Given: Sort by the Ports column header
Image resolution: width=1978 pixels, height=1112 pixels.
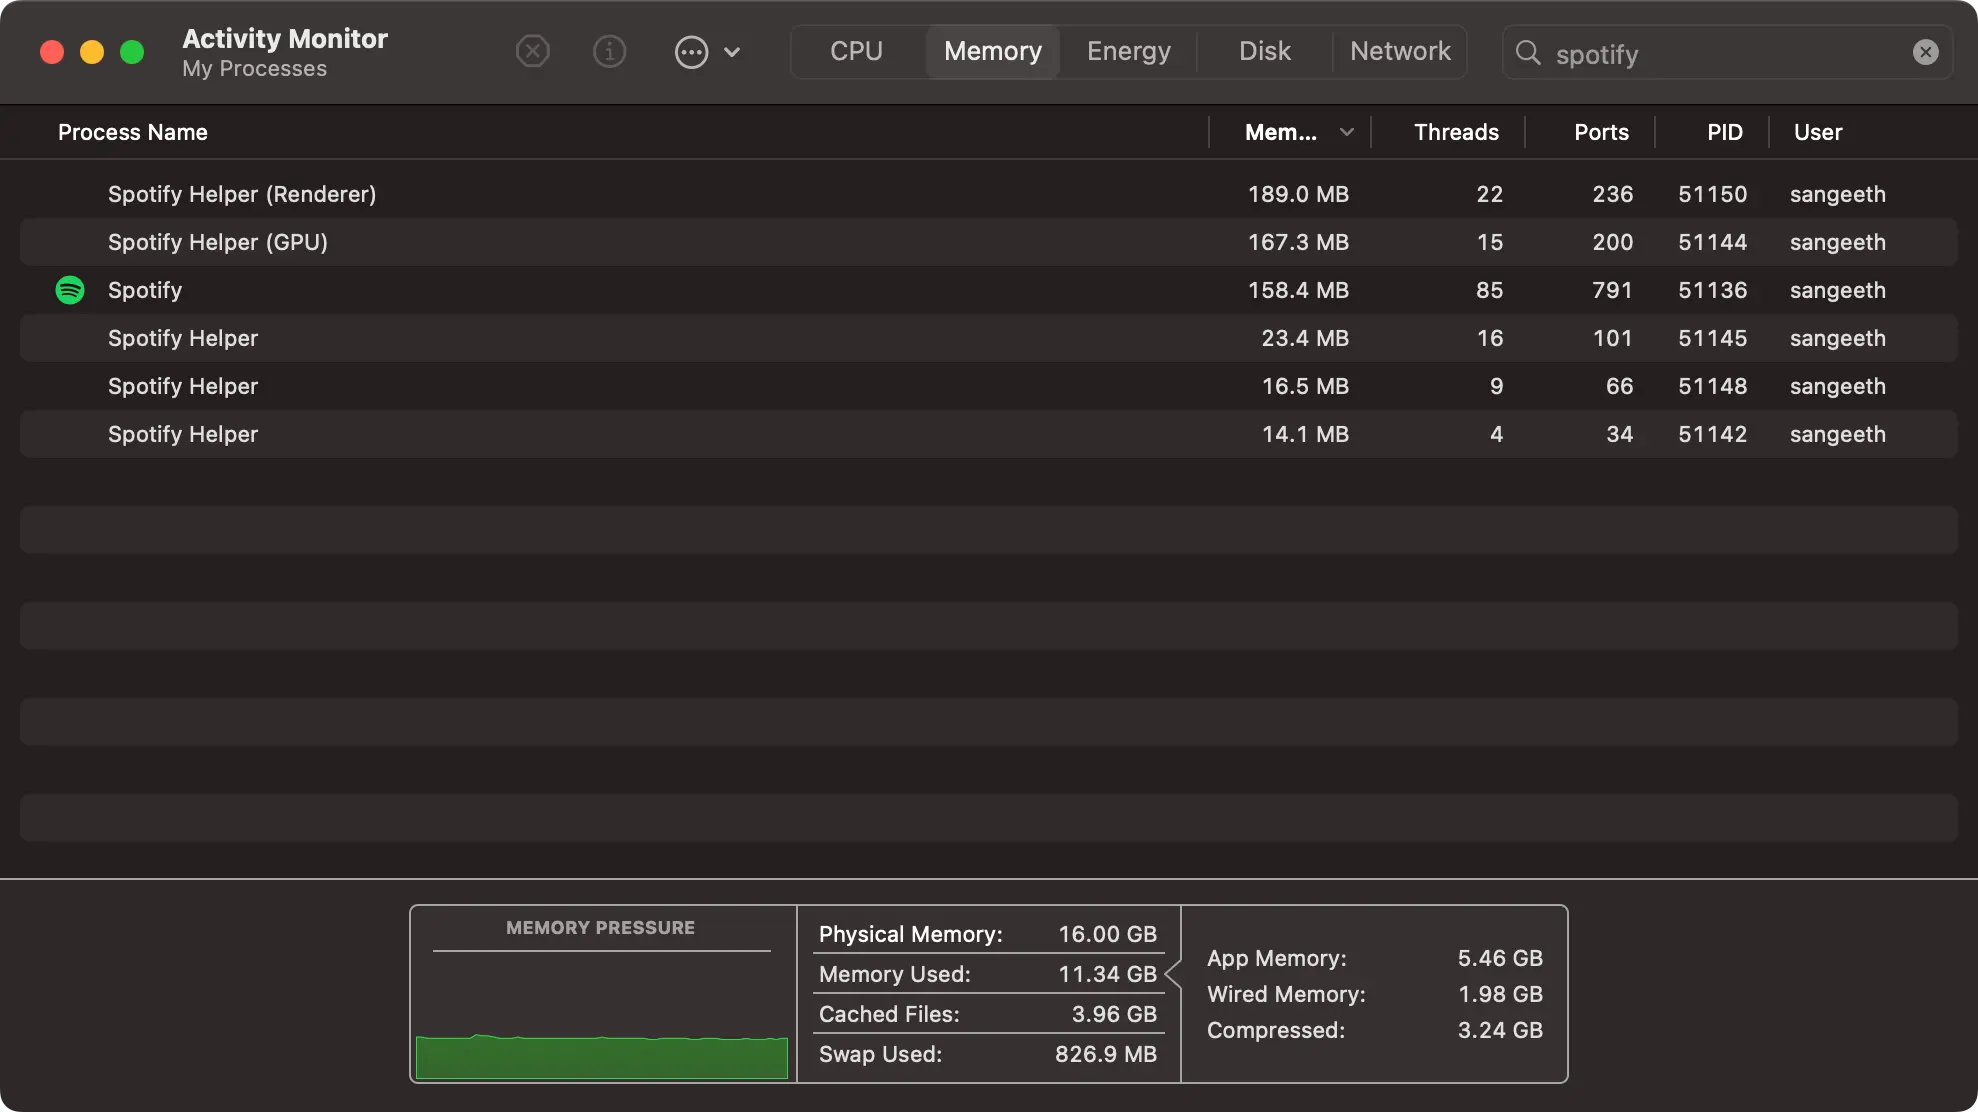Looking at the screenshot, I should pyautogui.click(x=1601, y=132).
